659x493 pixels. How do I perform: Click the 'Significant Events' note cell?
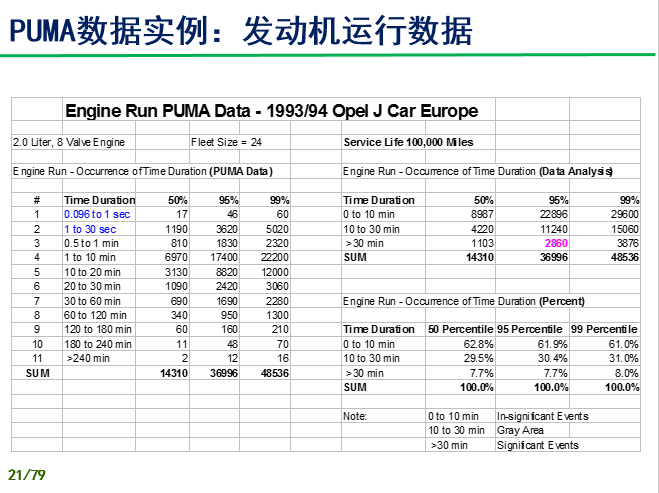tap(538, 445)
